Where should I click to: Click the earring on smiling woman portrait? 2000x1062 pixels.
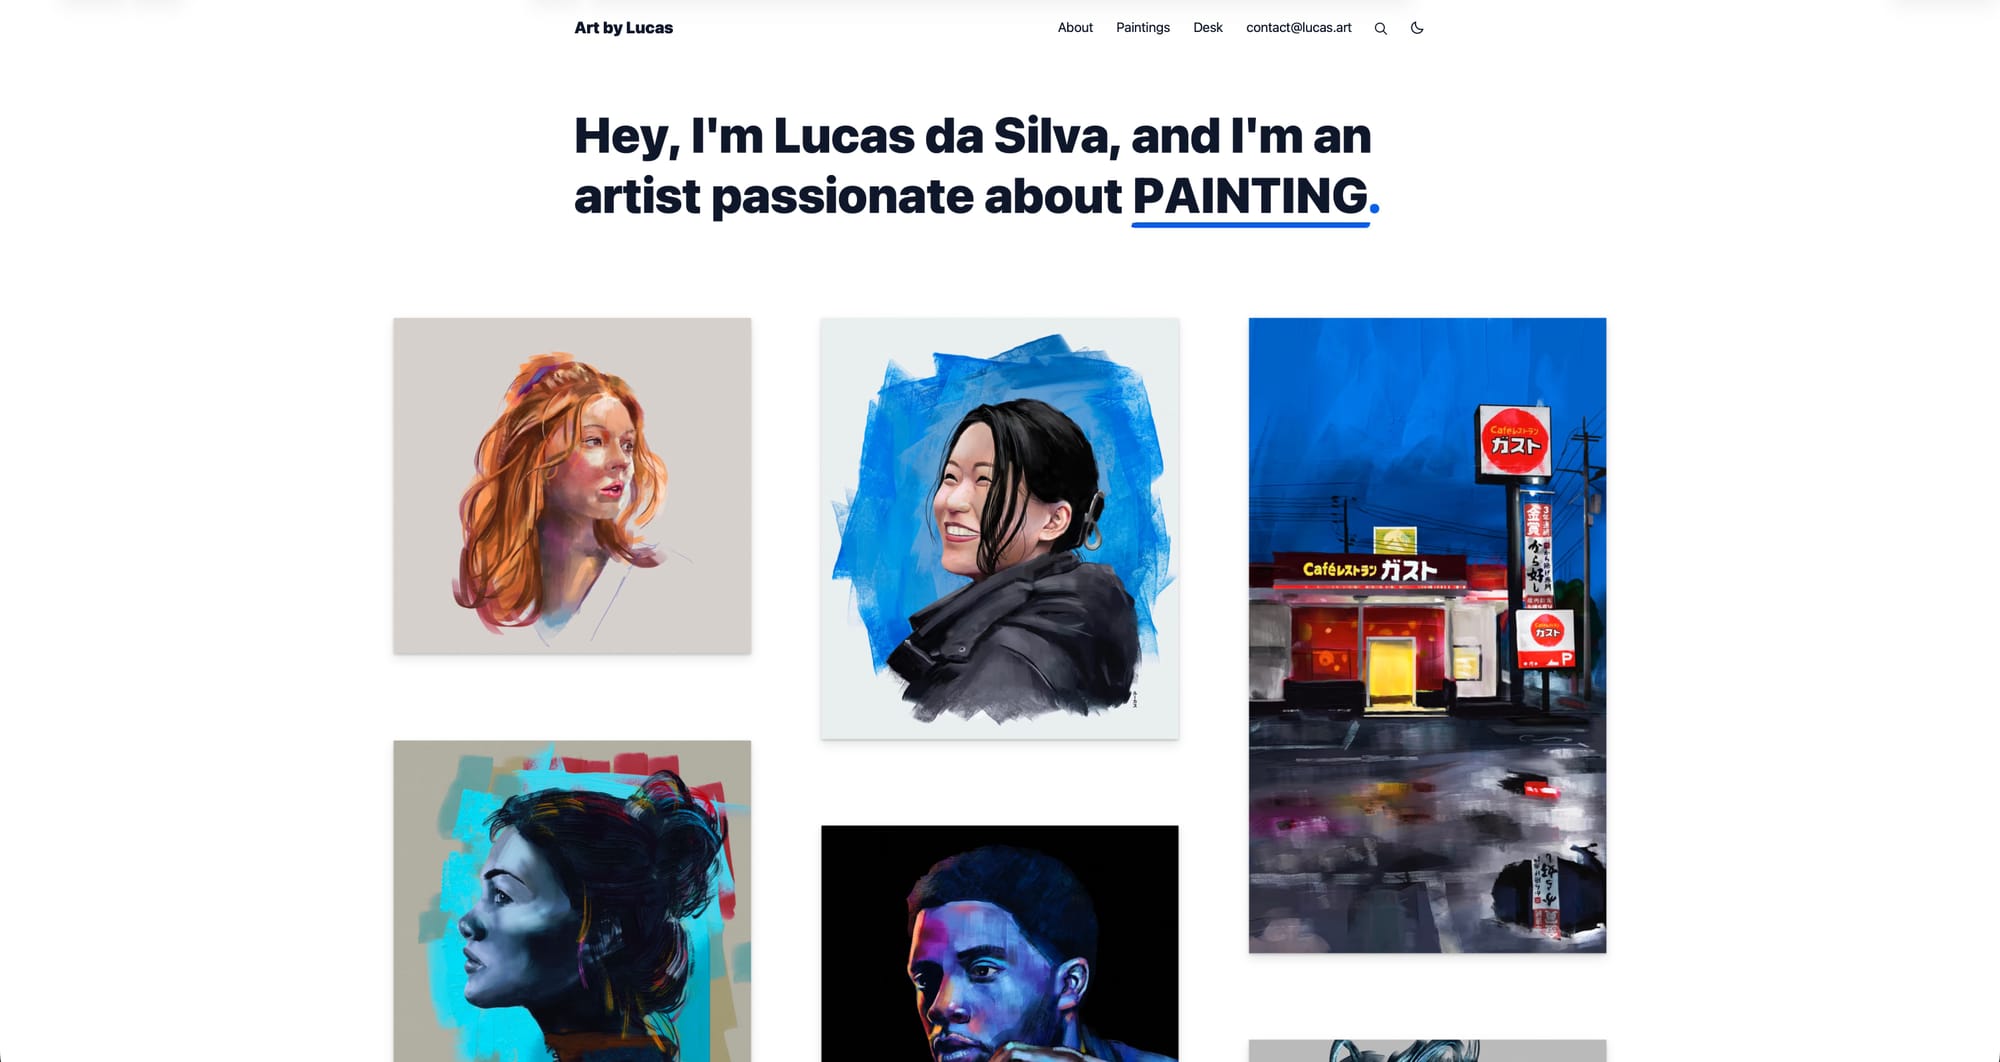tap(1093, 530)
